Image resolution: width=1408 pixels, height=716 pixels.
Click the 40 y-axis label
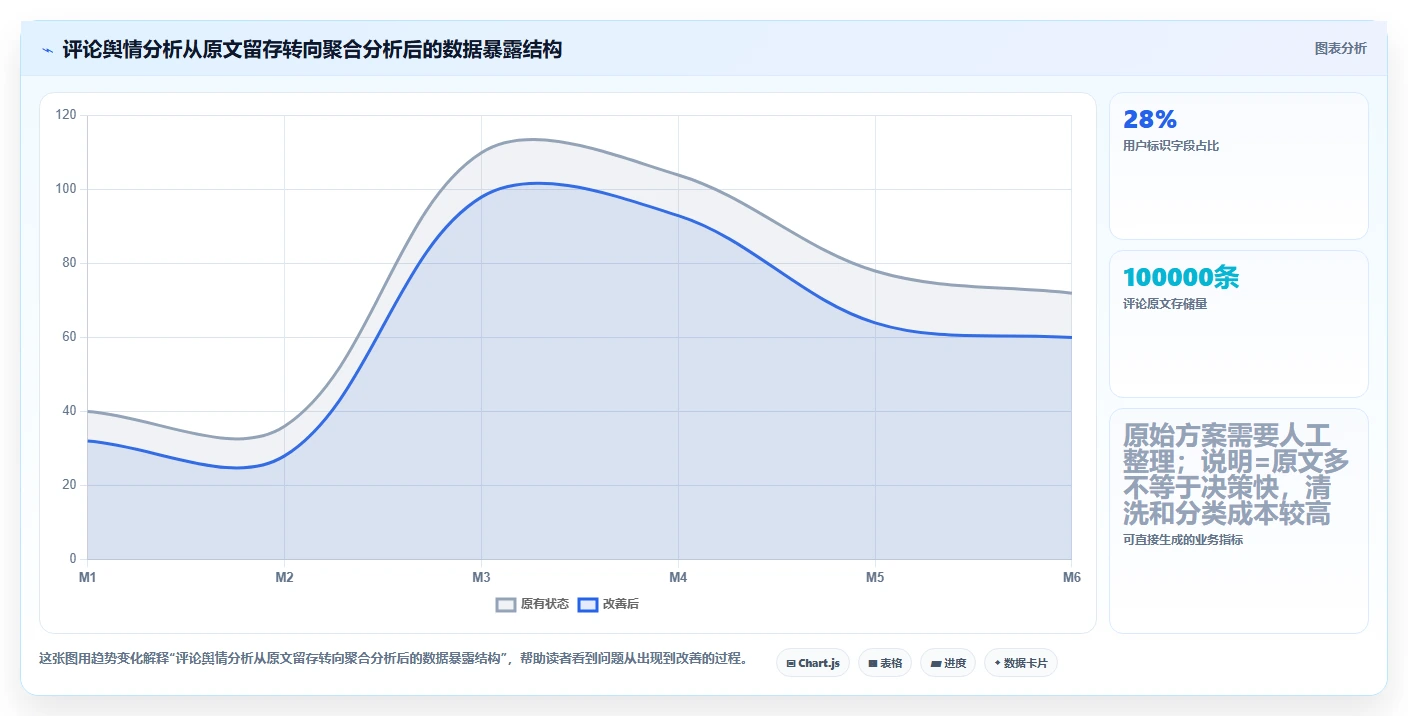69,411
